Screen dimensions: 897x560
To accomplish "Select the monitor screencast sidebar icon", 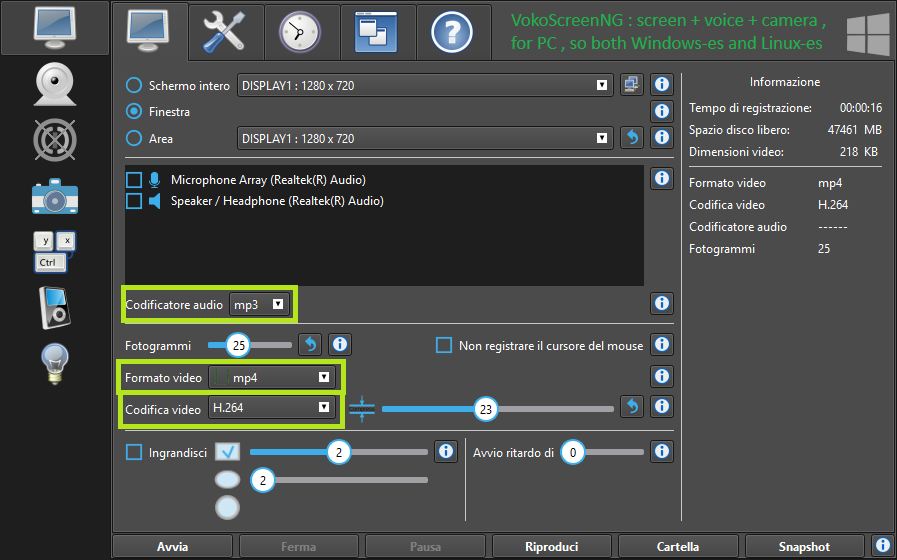I will click(x=55, y=28).
